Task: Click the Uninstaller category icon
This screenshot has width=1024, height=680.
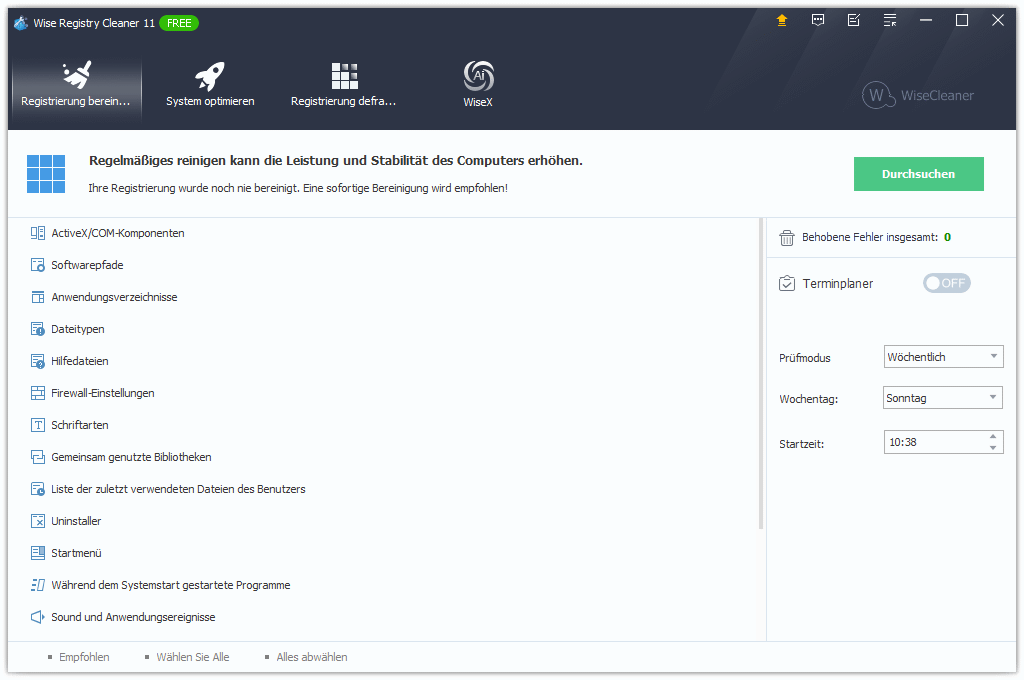Action: tap(38, 521)
